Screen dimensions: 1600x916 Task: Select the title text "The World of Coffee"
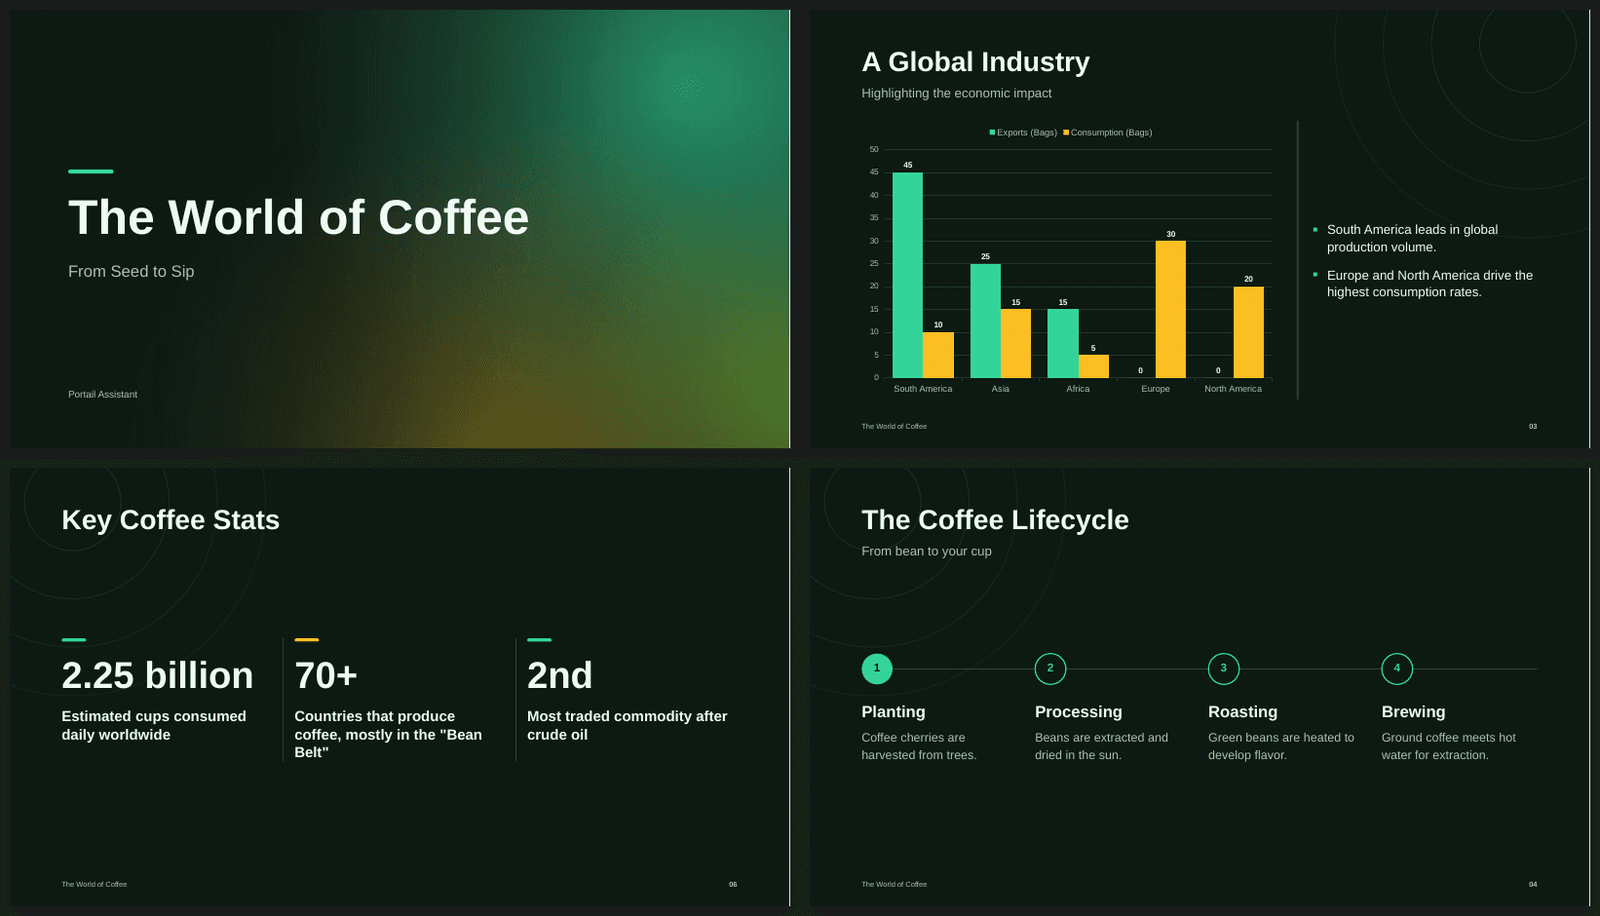click(298, 218)
